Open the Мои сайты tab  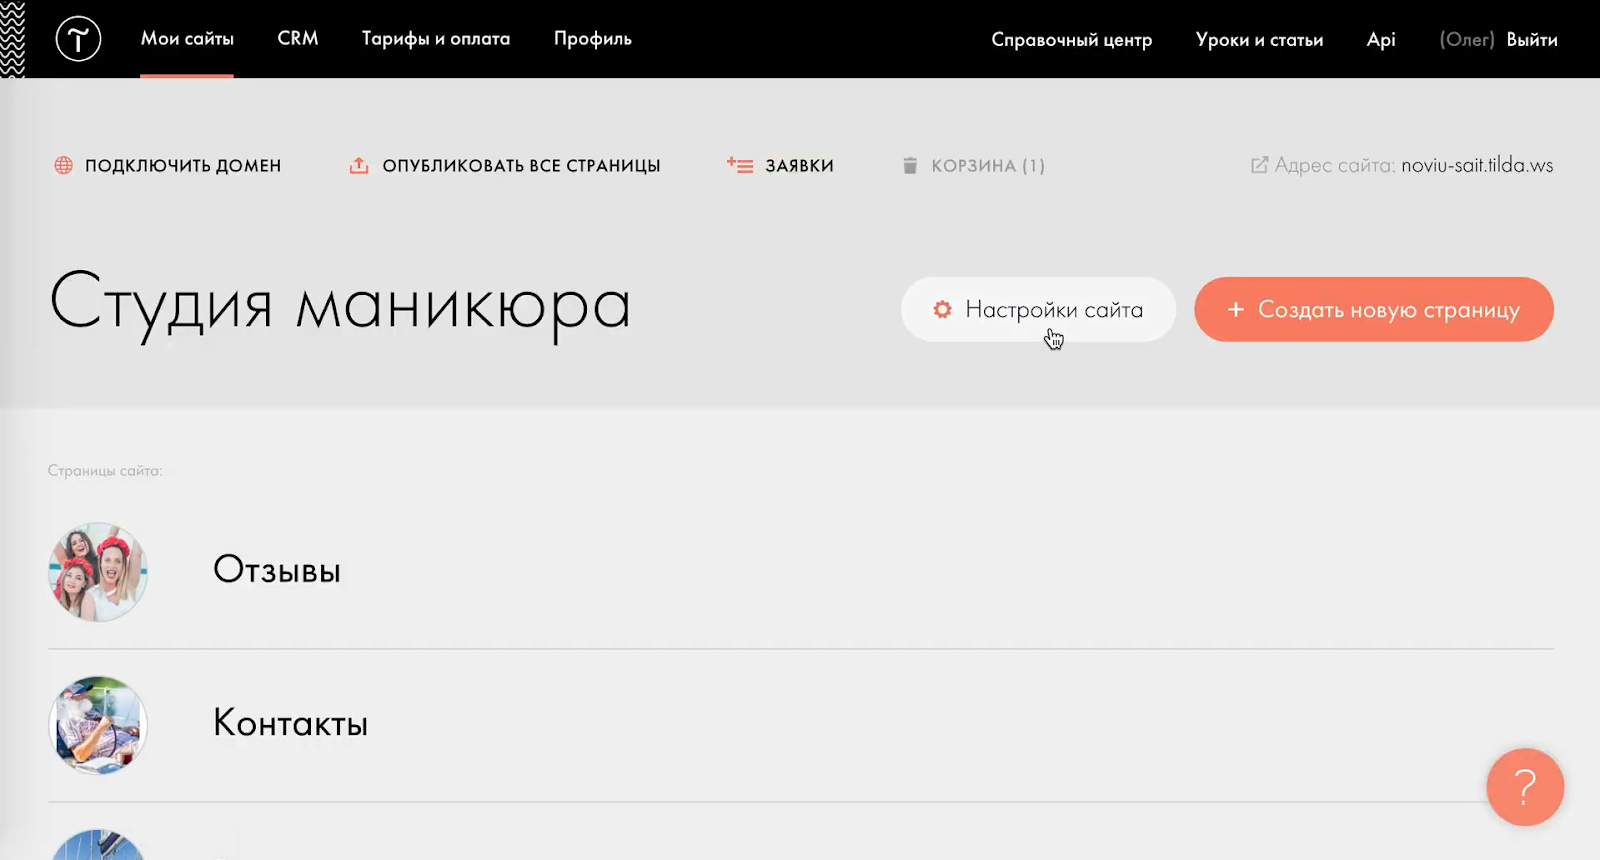187,39
